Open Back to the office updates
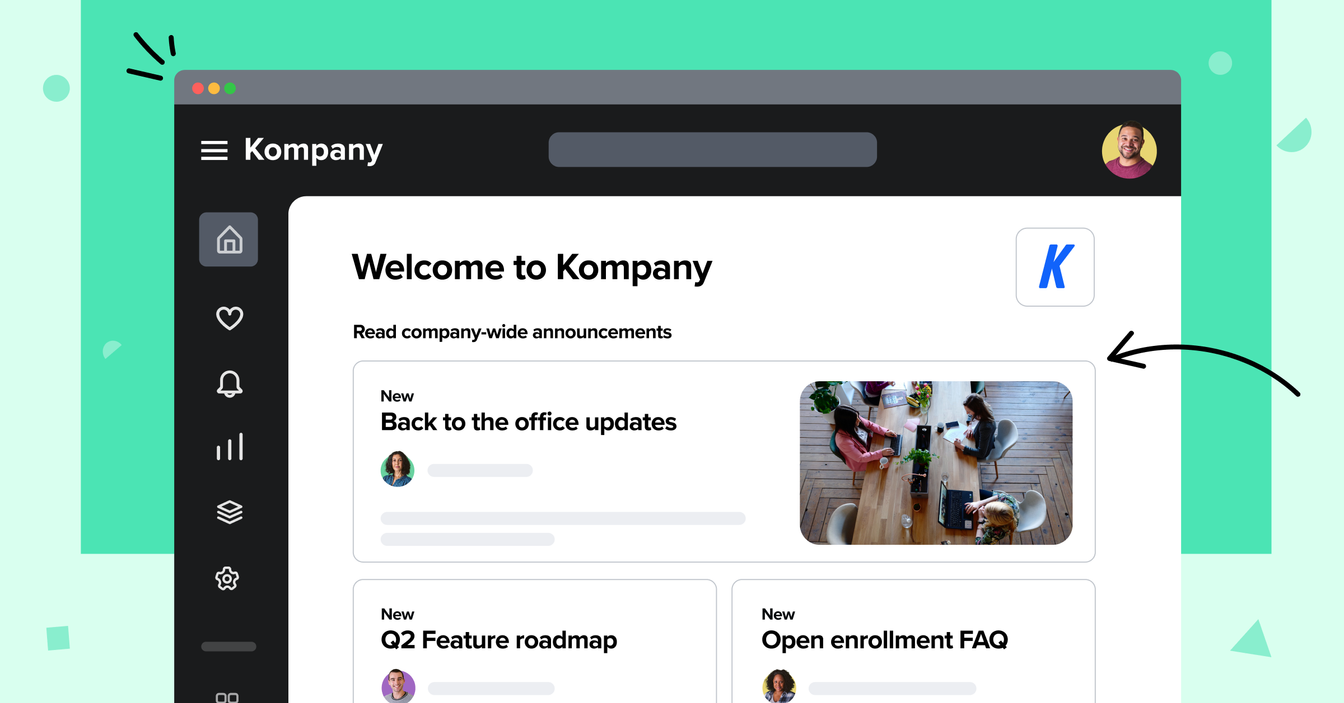The height and width of the screenshot is (703, 1344). coord(528,422)
